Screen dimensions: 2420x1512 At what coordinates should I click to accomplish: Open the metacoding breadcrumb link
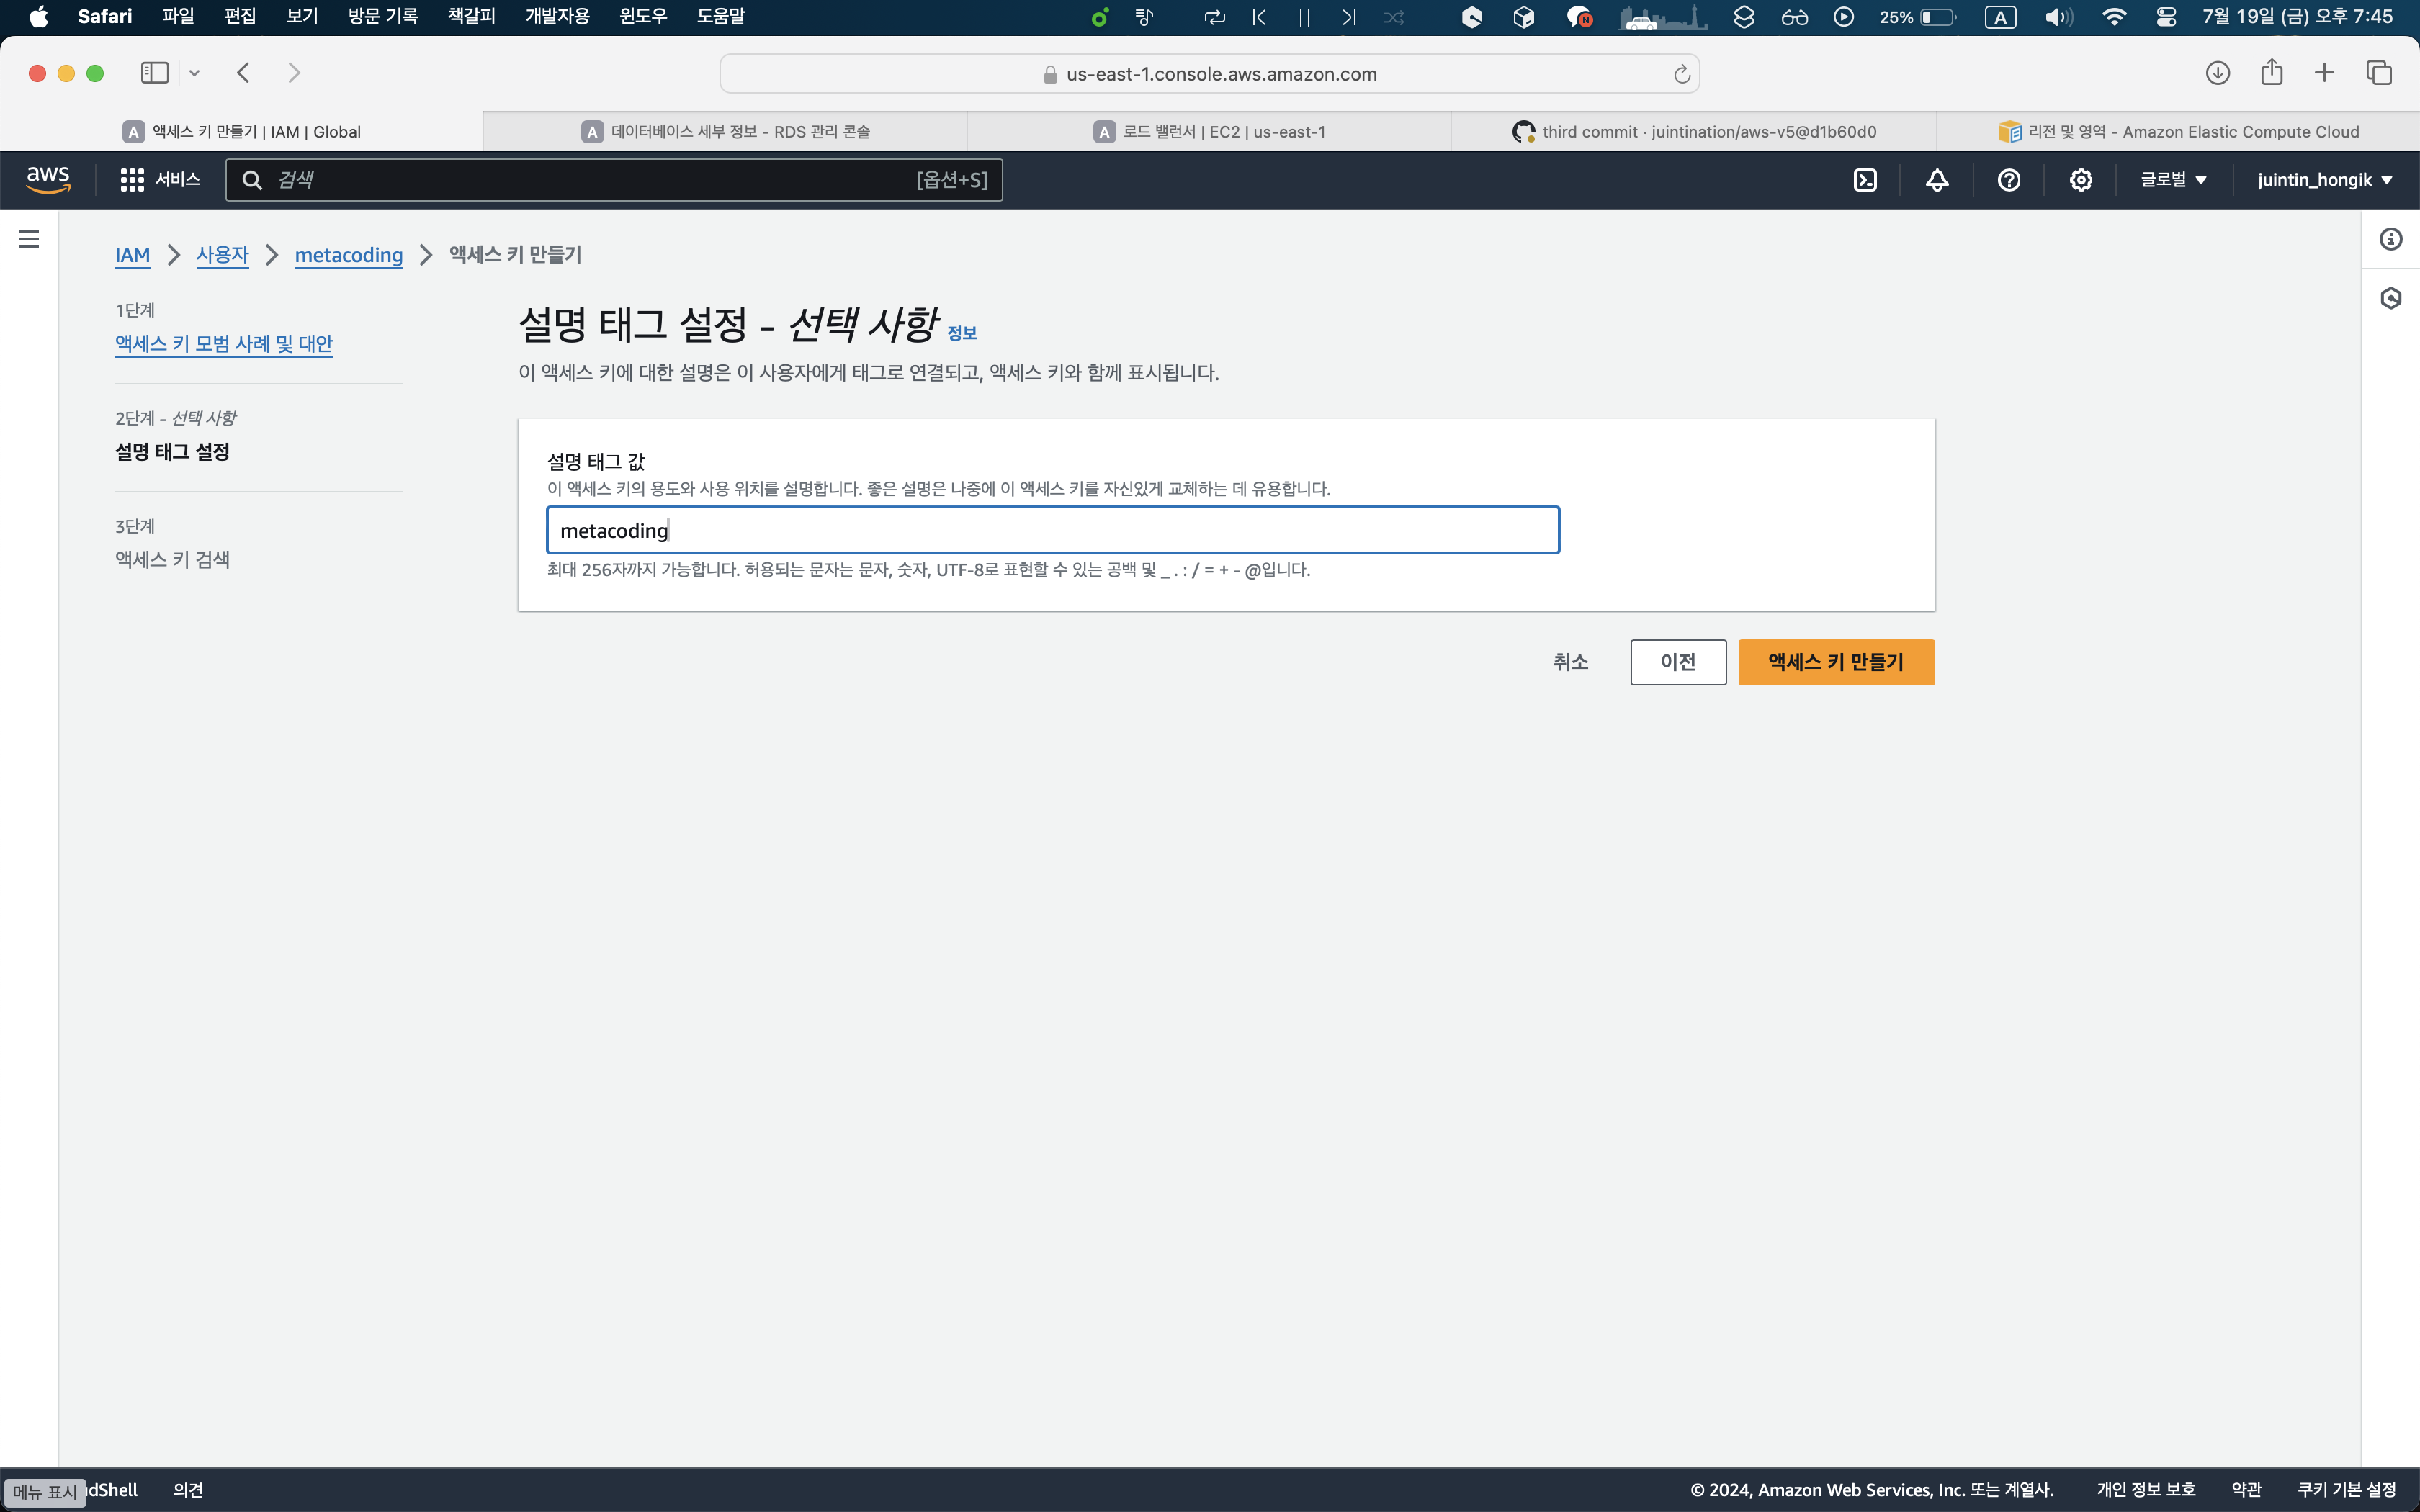pos(348,255)
